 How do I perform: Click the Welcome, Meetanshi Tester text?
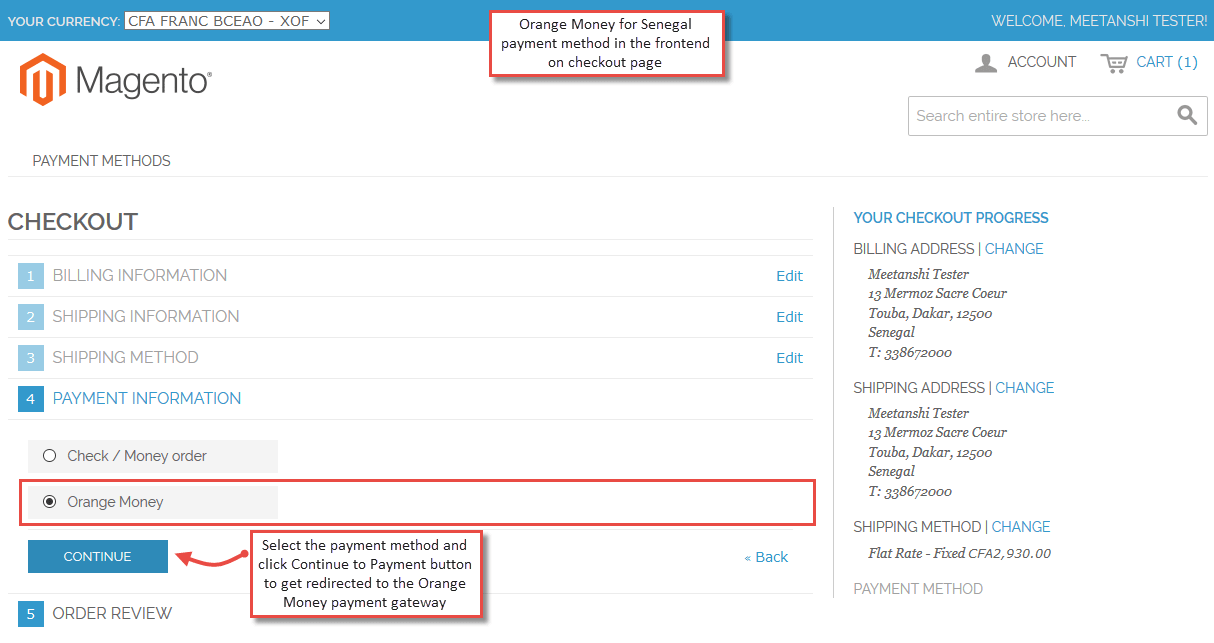pos(1099,21)
